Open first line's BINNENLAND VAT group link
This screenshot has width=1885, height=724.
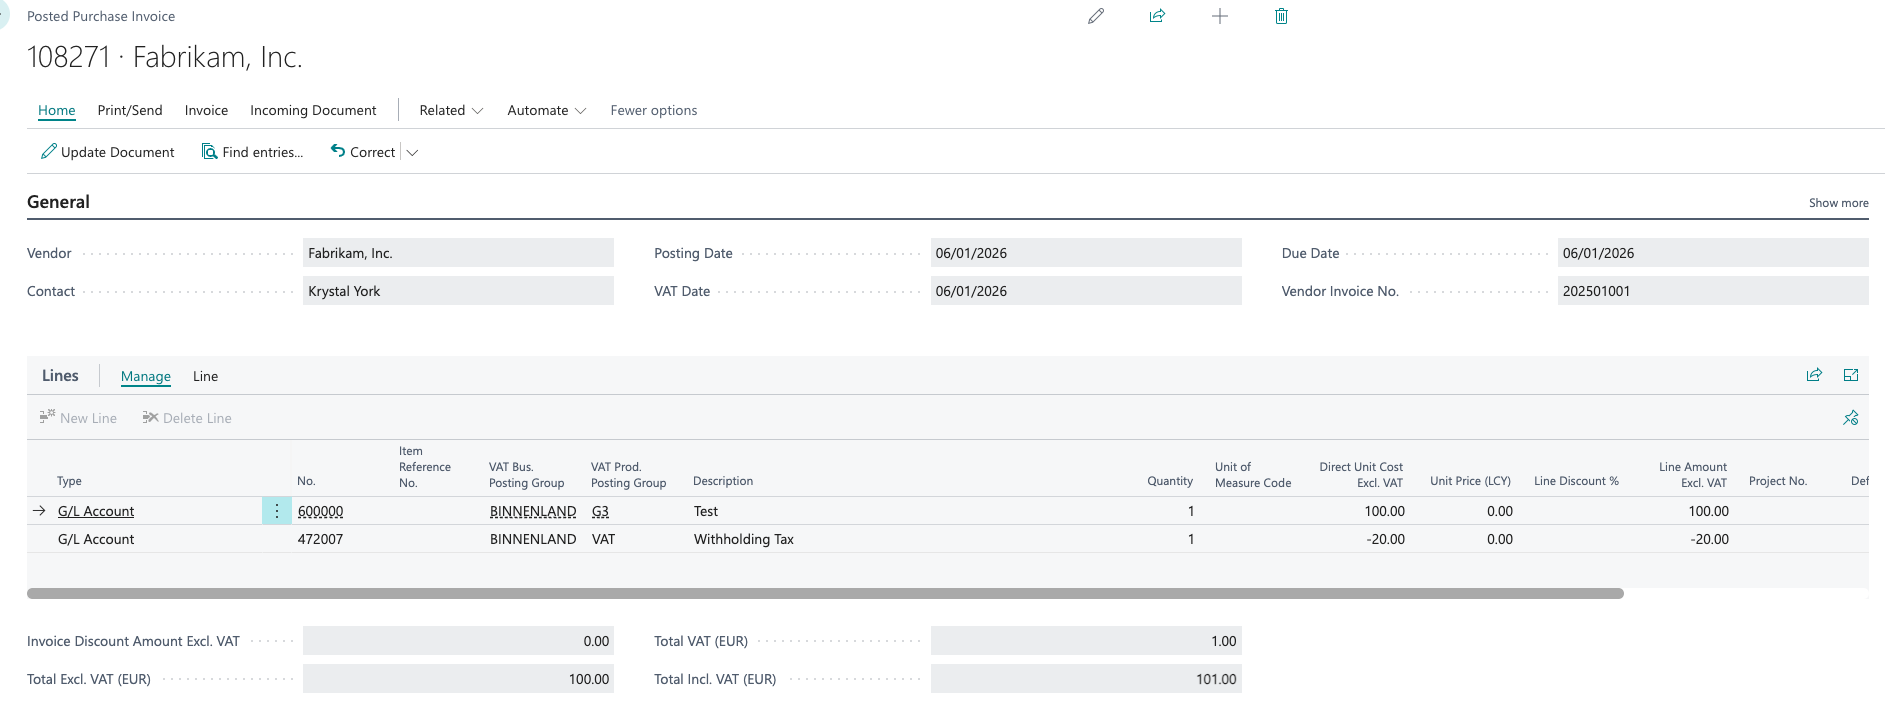click(x=533, y=511)
